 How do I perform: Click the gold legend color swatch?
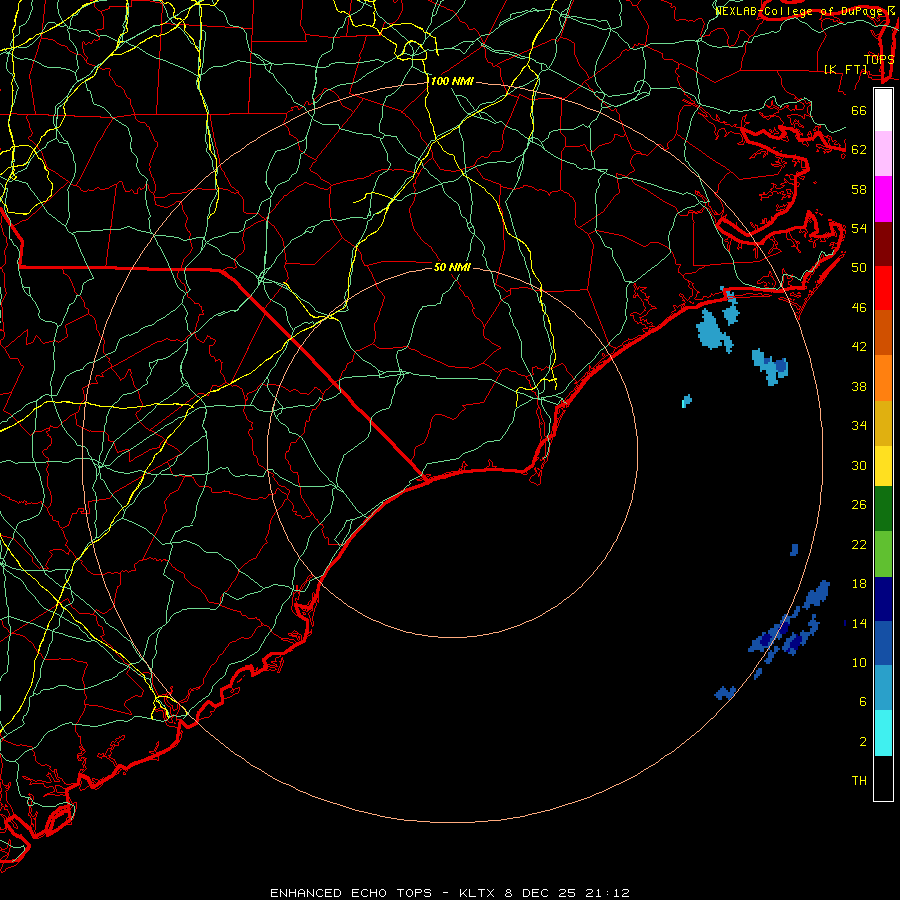(x=883, y=423)
